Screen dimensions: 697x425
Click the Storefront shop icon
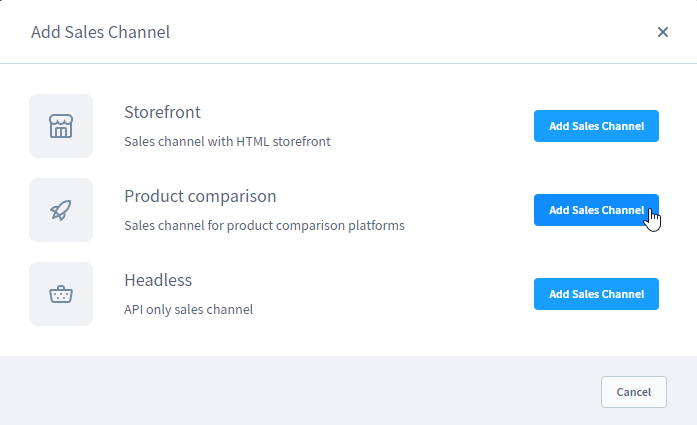click(61, 126)
